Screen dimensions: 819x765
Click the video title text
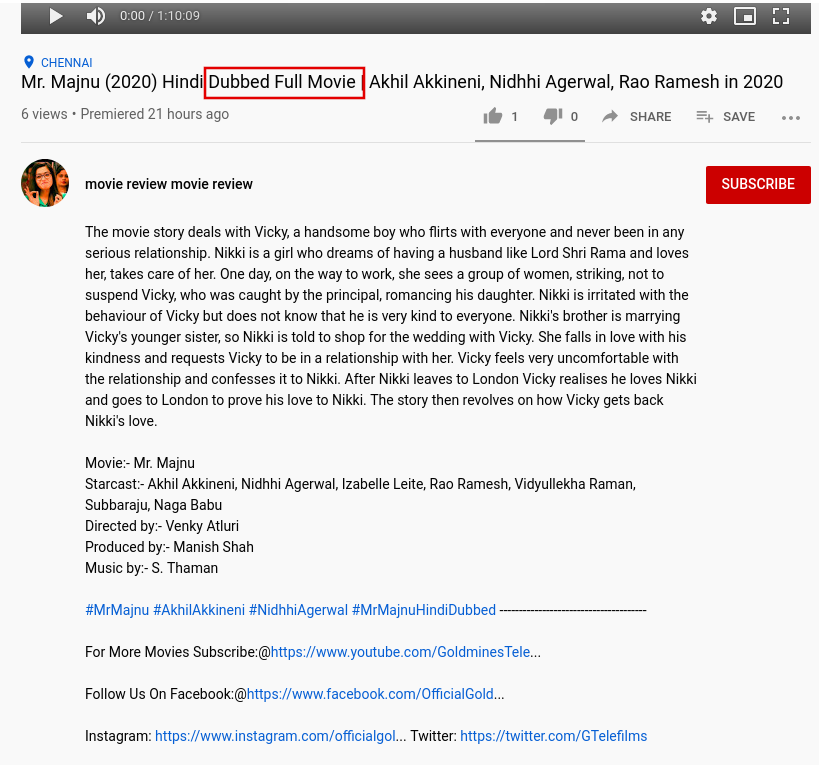(x=402, y=82)
